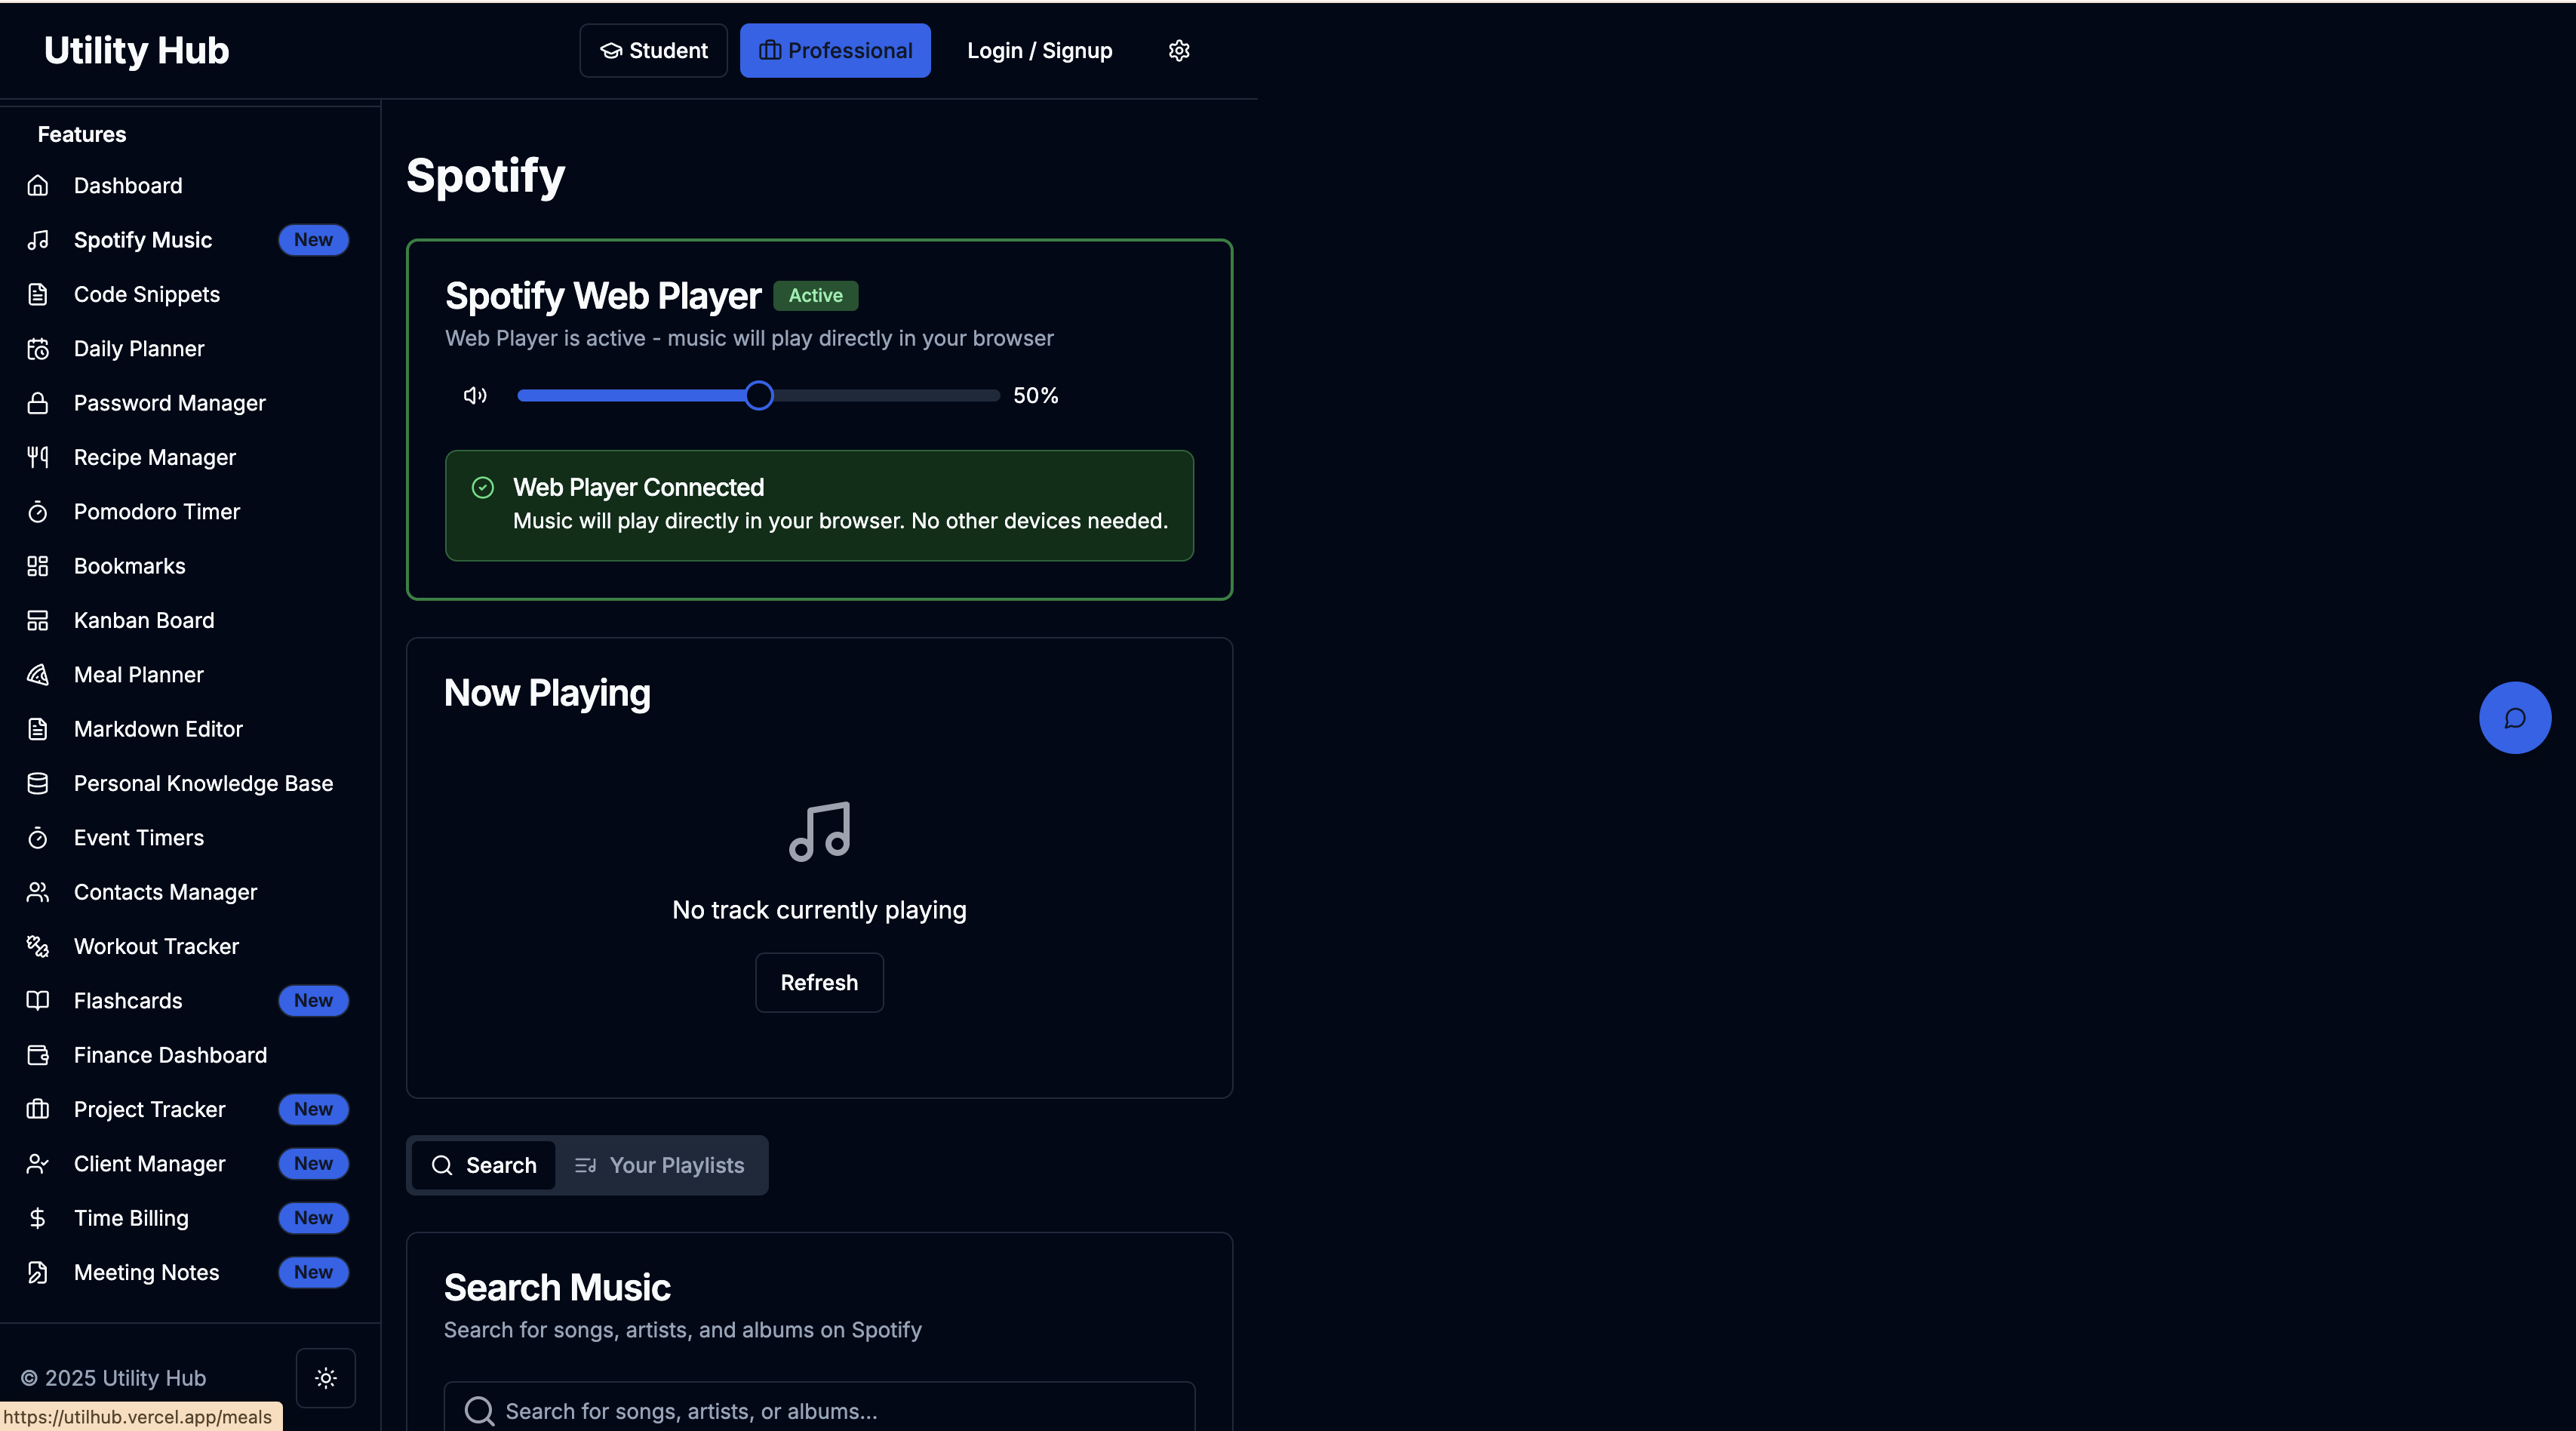Open Meeting Notes in sidebar

point(146,1273)
